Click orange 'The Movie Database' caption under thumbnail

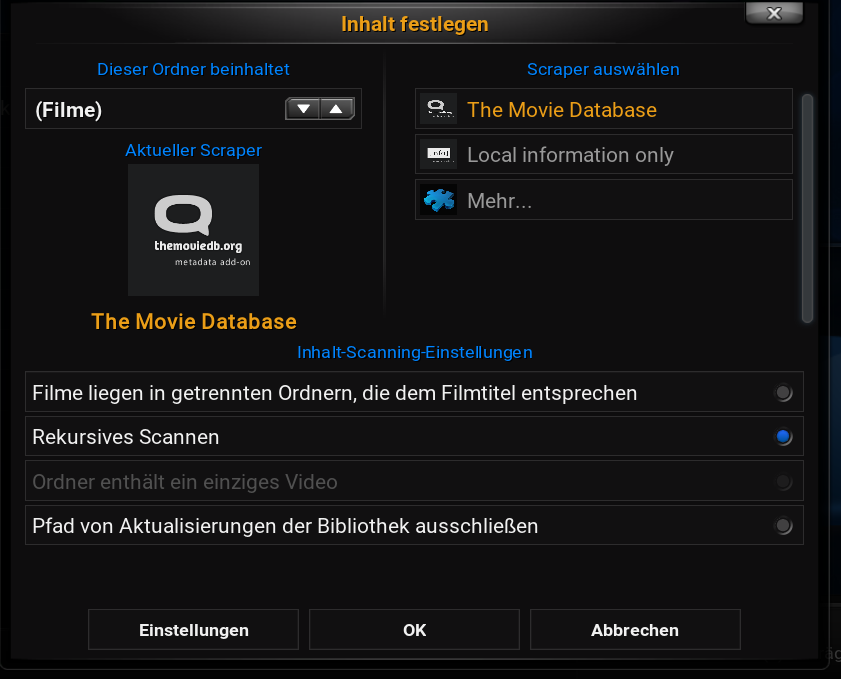(x=194, y=321)
